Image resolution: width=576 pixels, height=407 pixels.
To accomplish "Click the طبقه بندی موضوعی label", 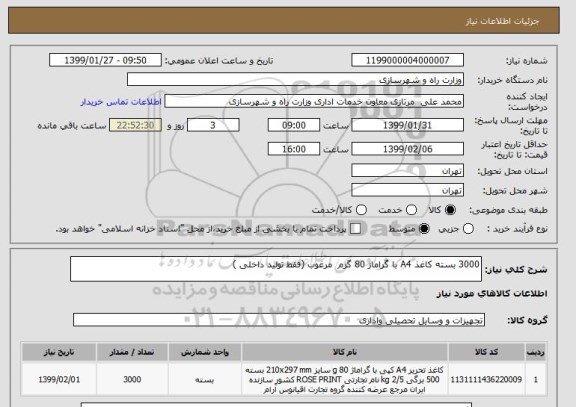I will (508, 210).
